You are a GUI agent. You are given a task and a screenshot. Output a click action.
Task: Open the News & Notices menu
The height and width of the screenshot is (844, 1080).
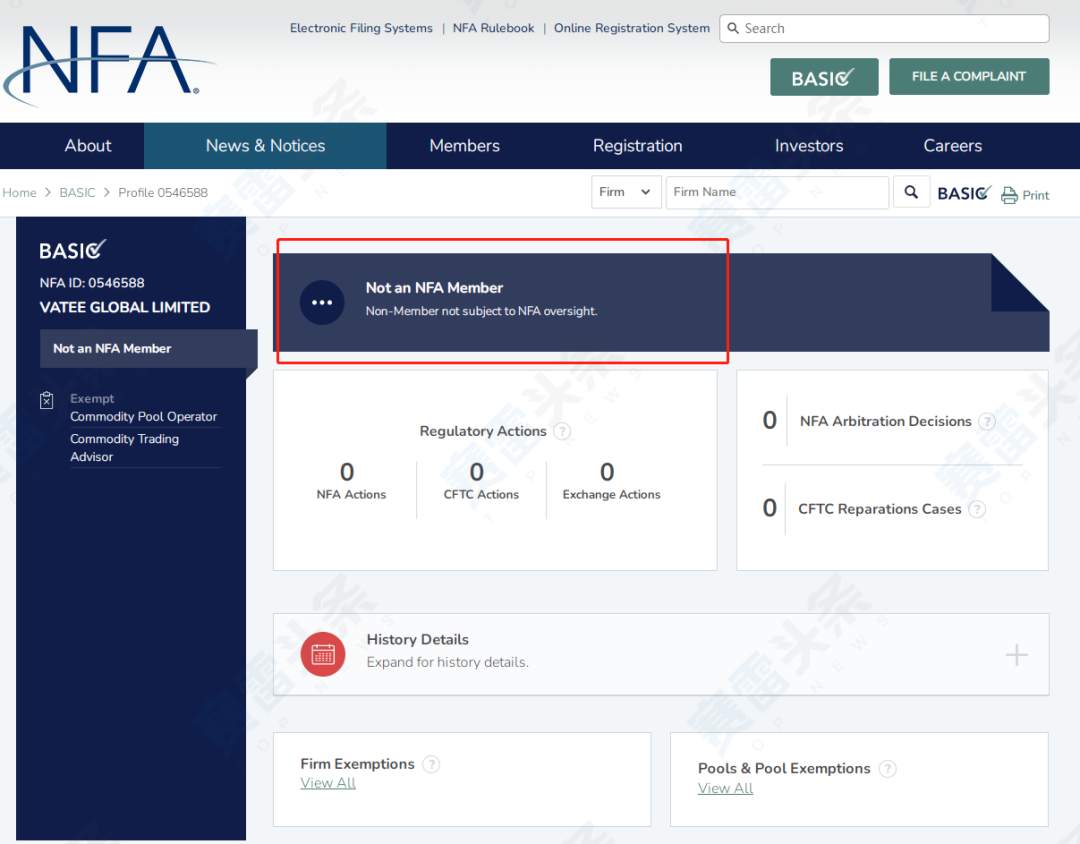coord(265,145)
